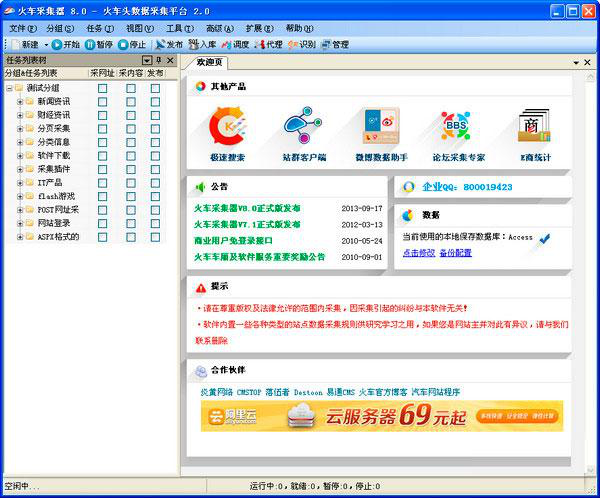Click the 新建 (New) toolbar icon
The image size is (600, 498).
pyautogui.click(x=15, y=44)
